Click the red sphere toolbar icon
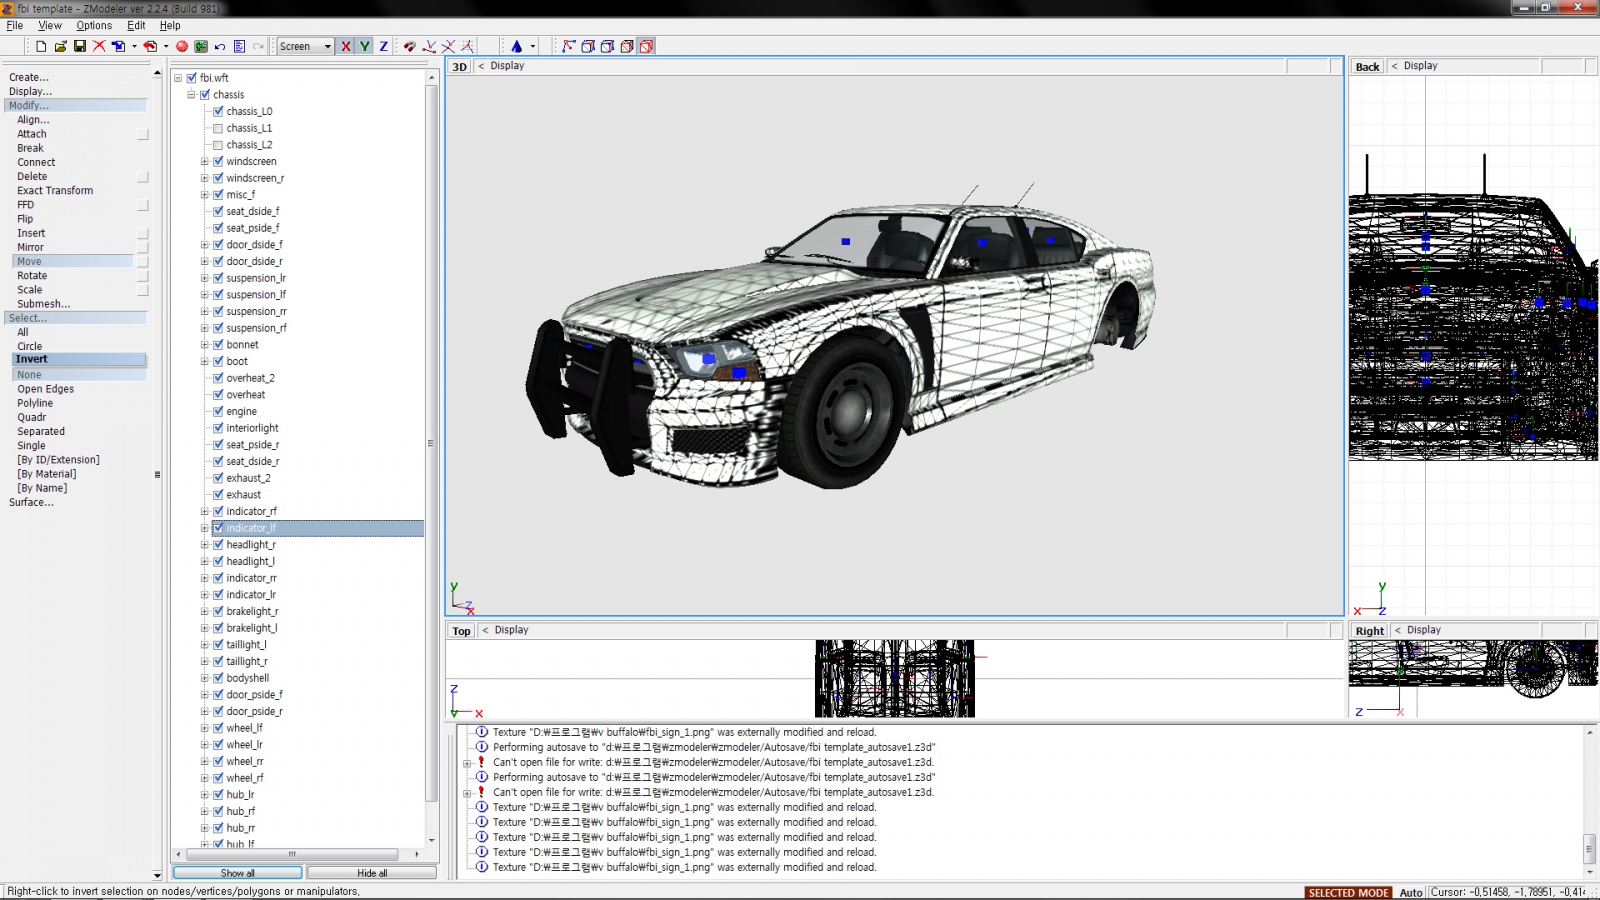1600x900 pixels. coord(182,46)
